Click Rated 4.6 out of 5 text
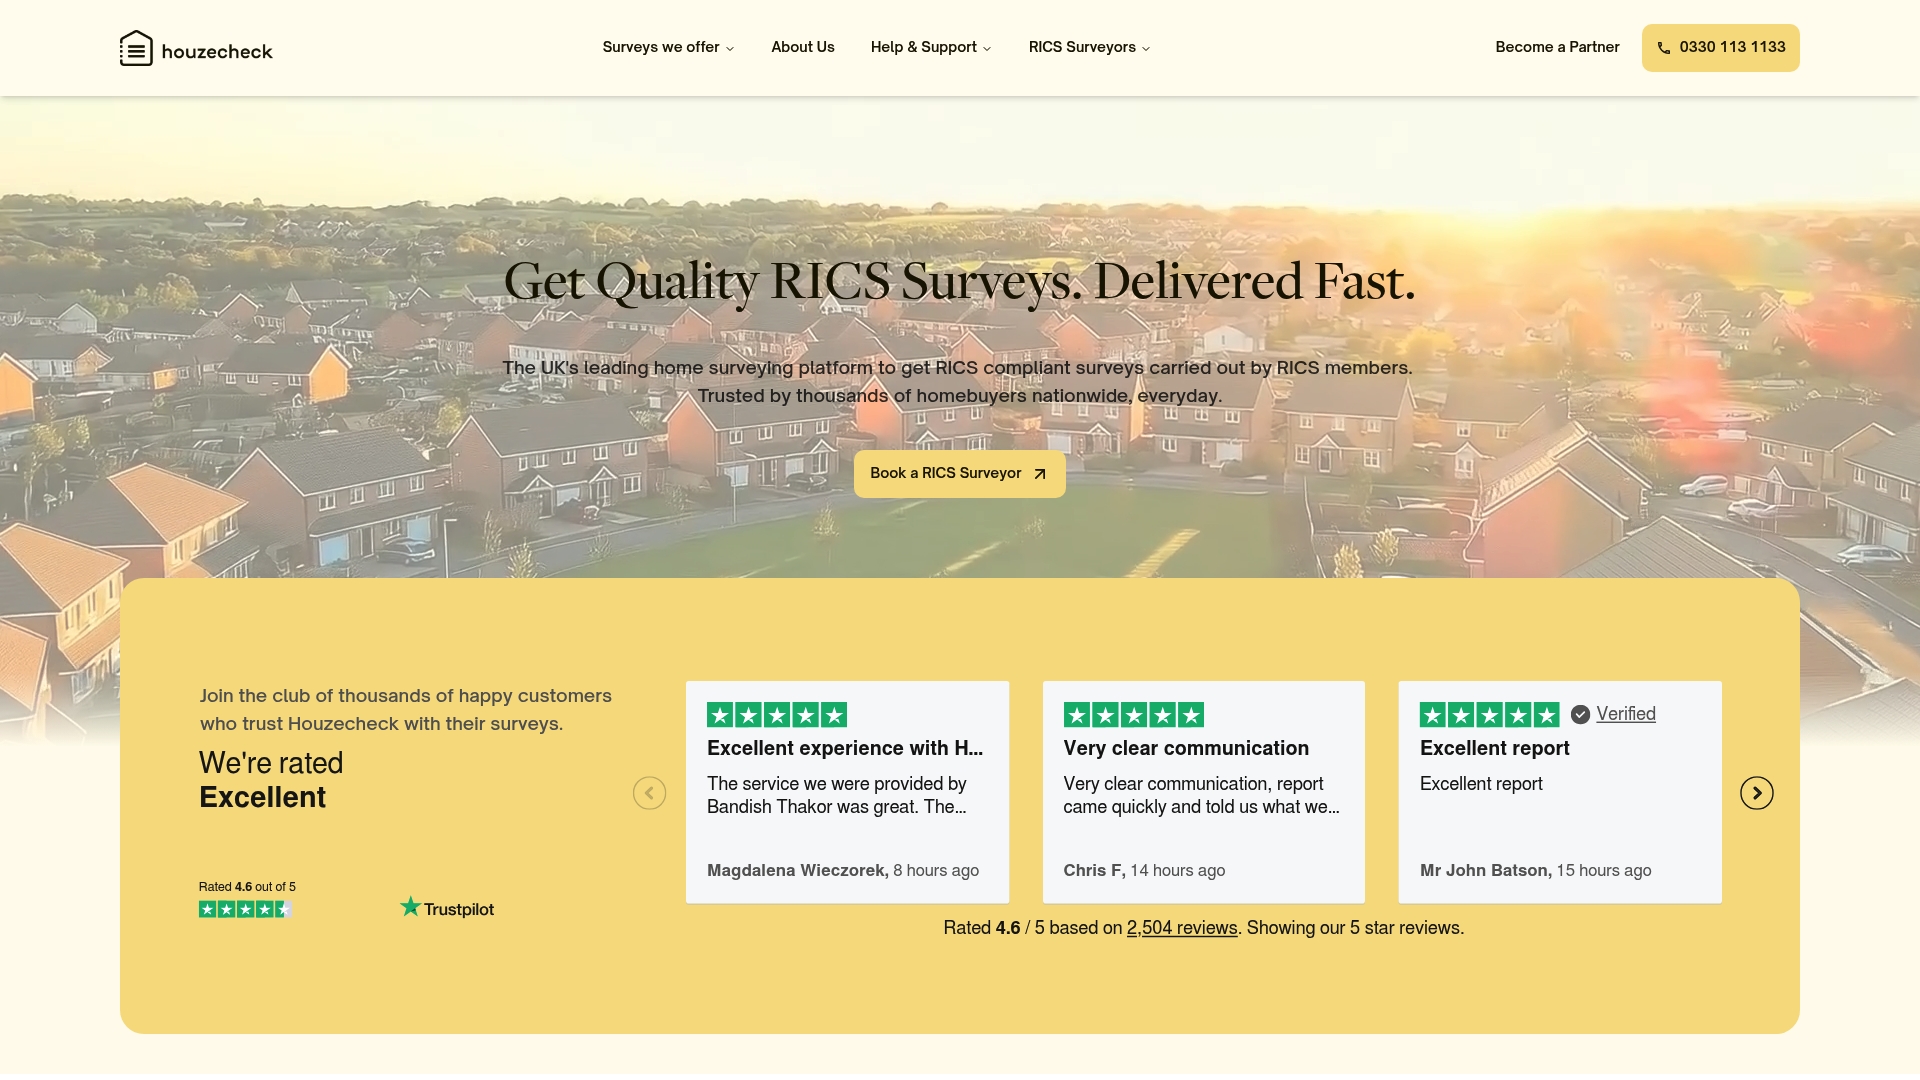Screen dimensions: 1920x1080 (x=247, y=887)
